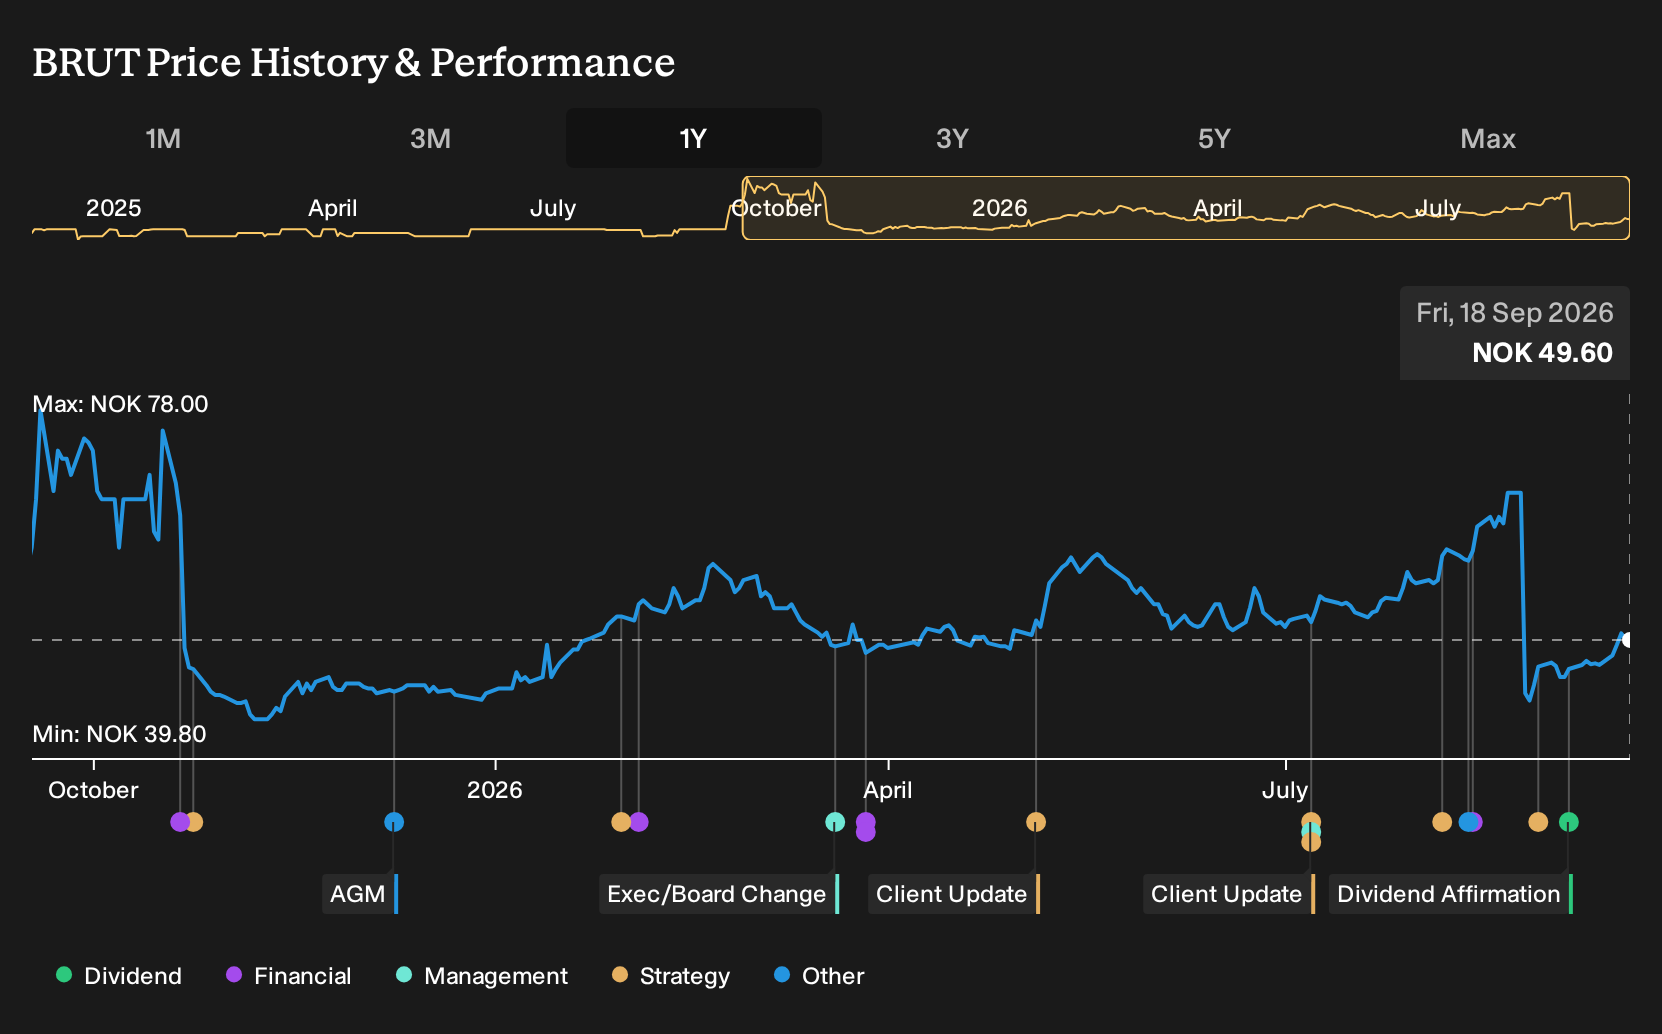The width and height of the screenshot is (1662, 1034).
Task: Click the NOK 49.60 tooltip value
Action: click(x=1542, y=353)
